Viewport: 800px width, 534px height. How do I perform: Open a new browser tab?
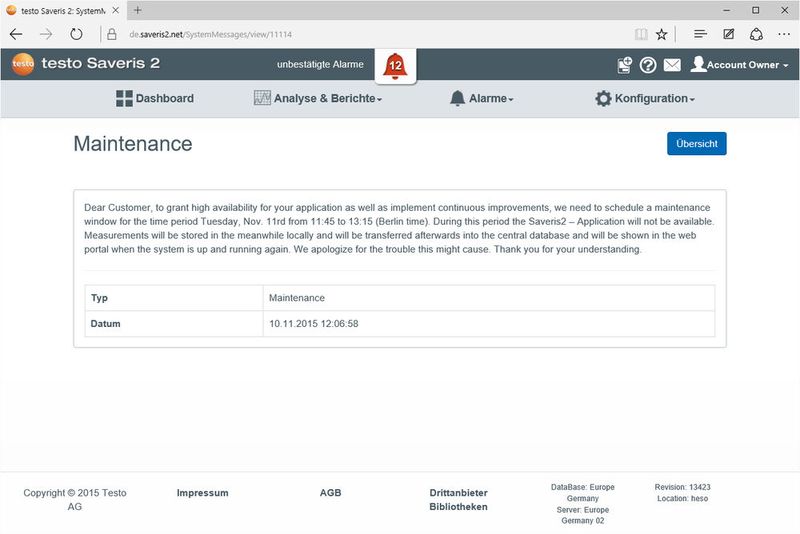(x=137, y=10)
